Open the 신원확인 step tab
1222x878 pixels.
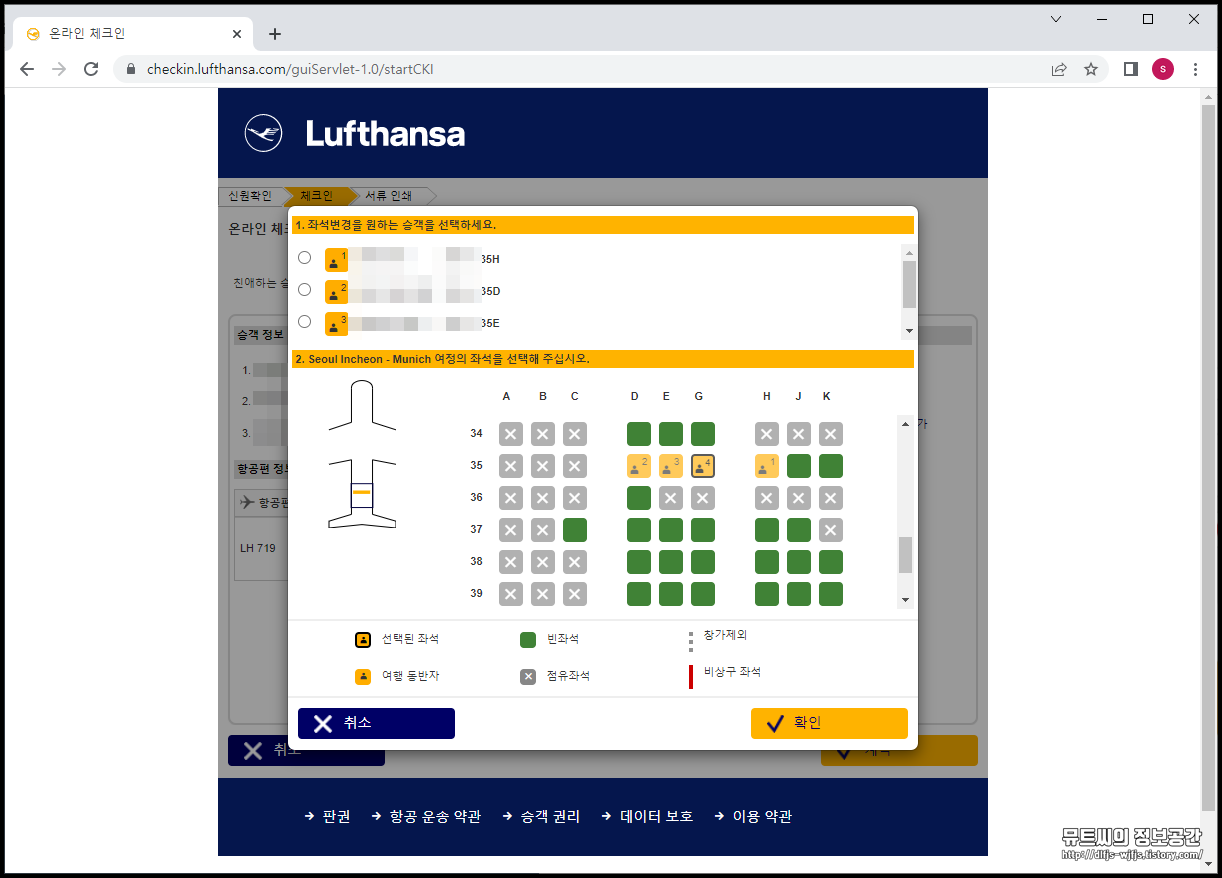click(250, 196)
